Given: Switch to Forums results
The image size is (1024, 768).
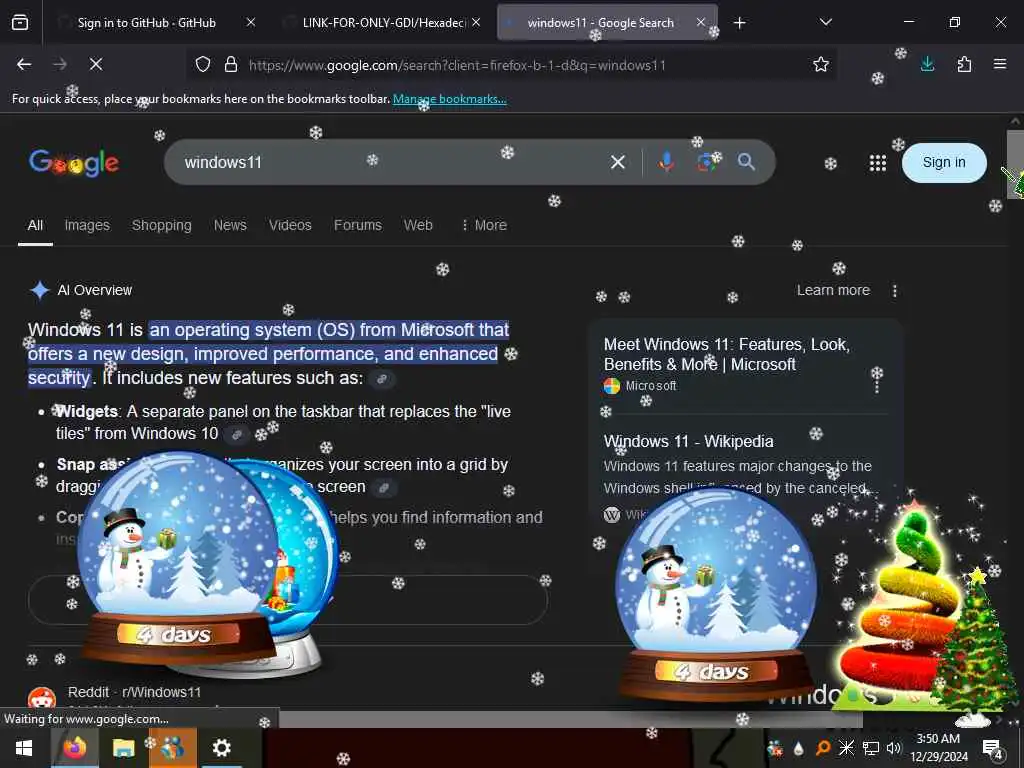Looking at the screenshot, I should click(x=357, y=225).
